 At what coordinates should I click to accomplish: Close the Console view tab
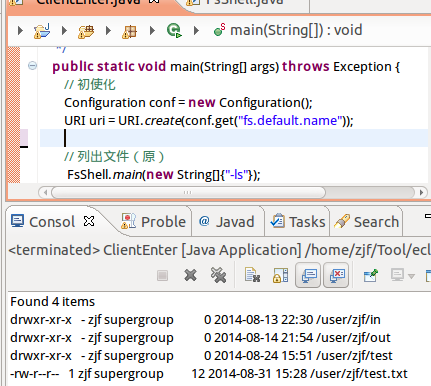pos(89,221)
